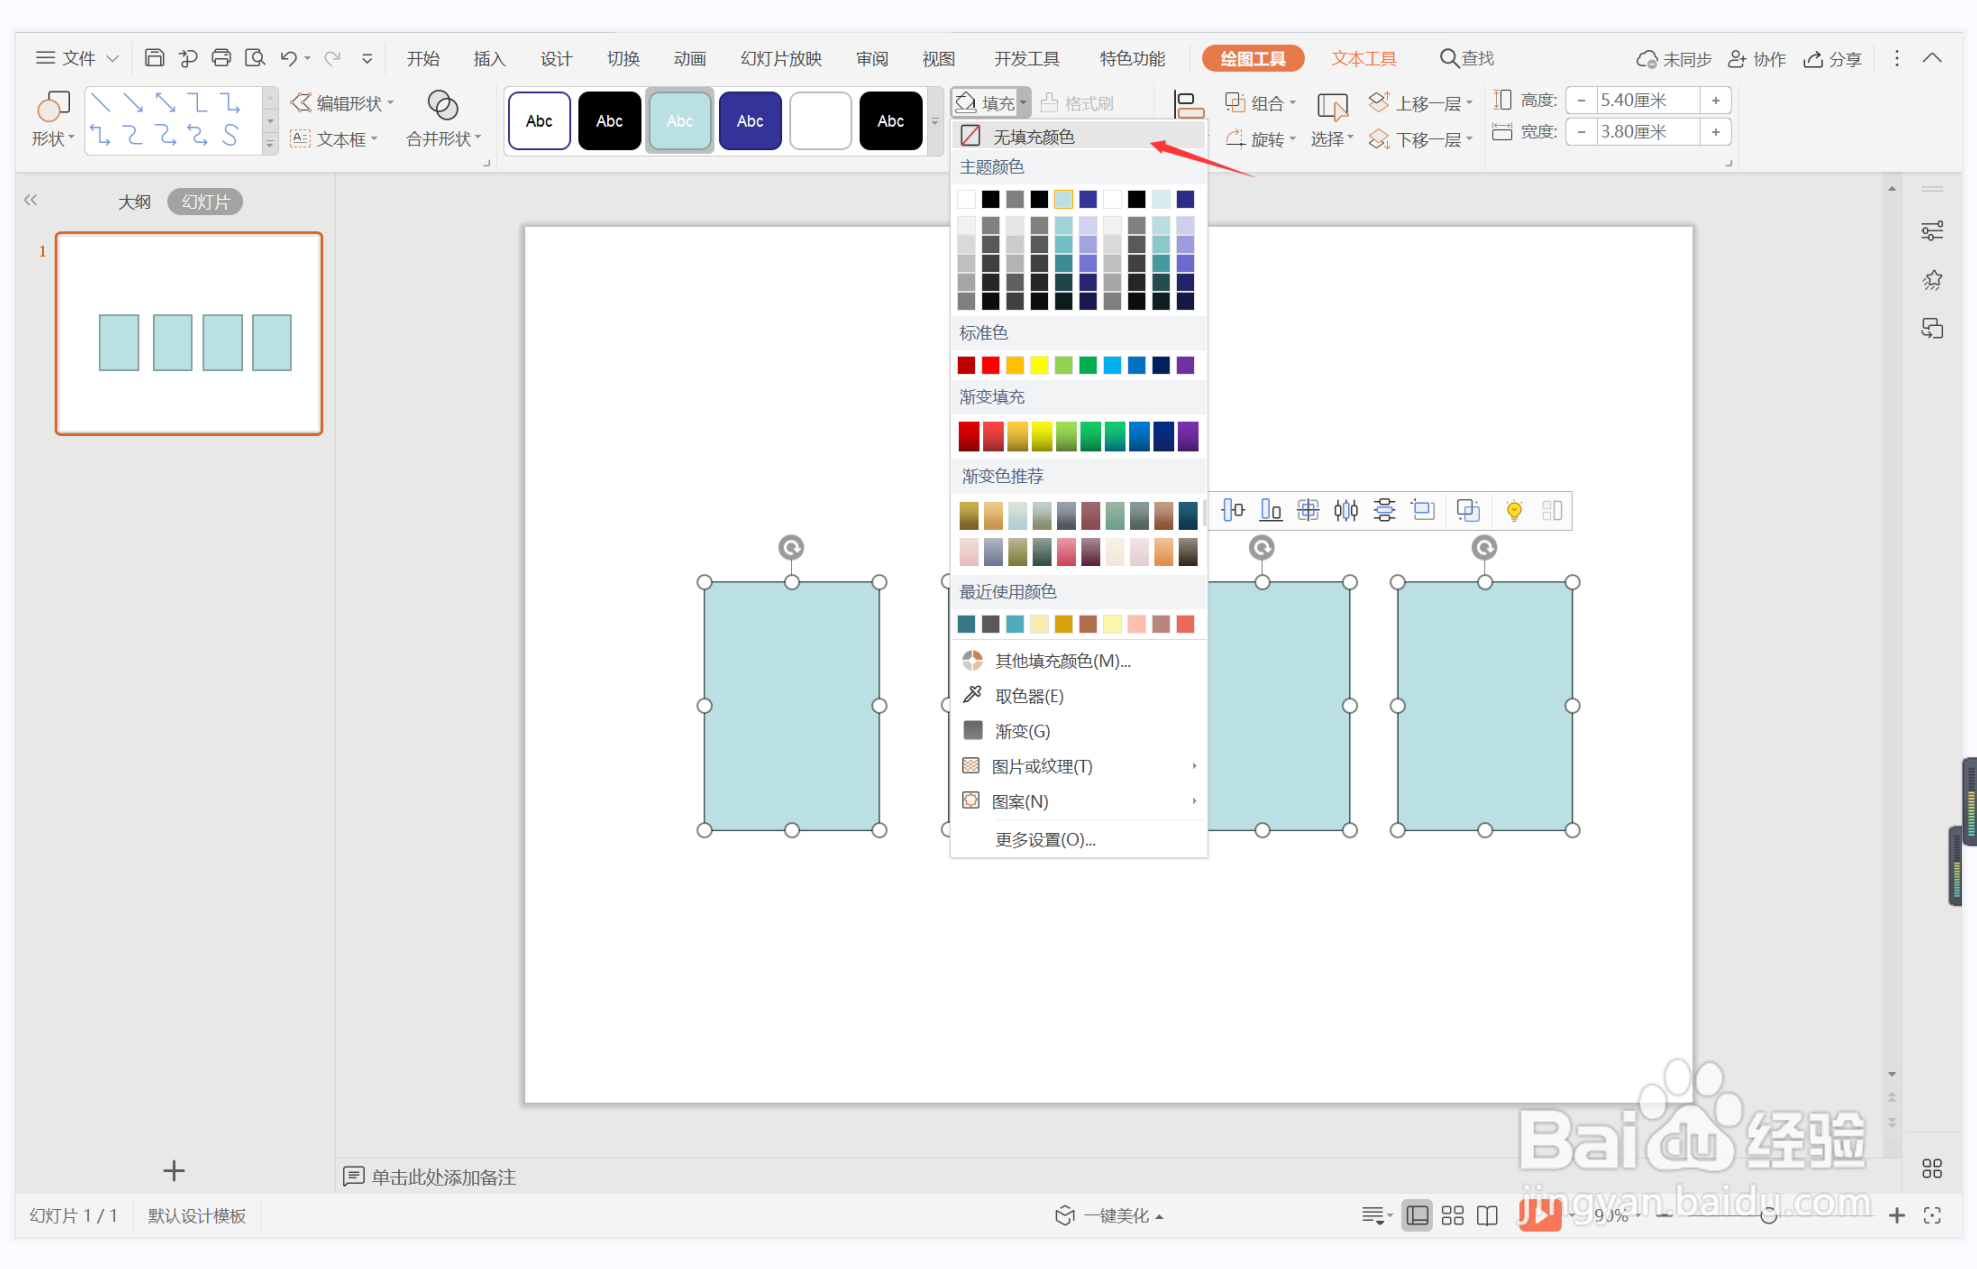This screenshot has width=1977, height=1269.
Task: Select slide 1 thumbnail in panel
Action: tap(189, 334)
